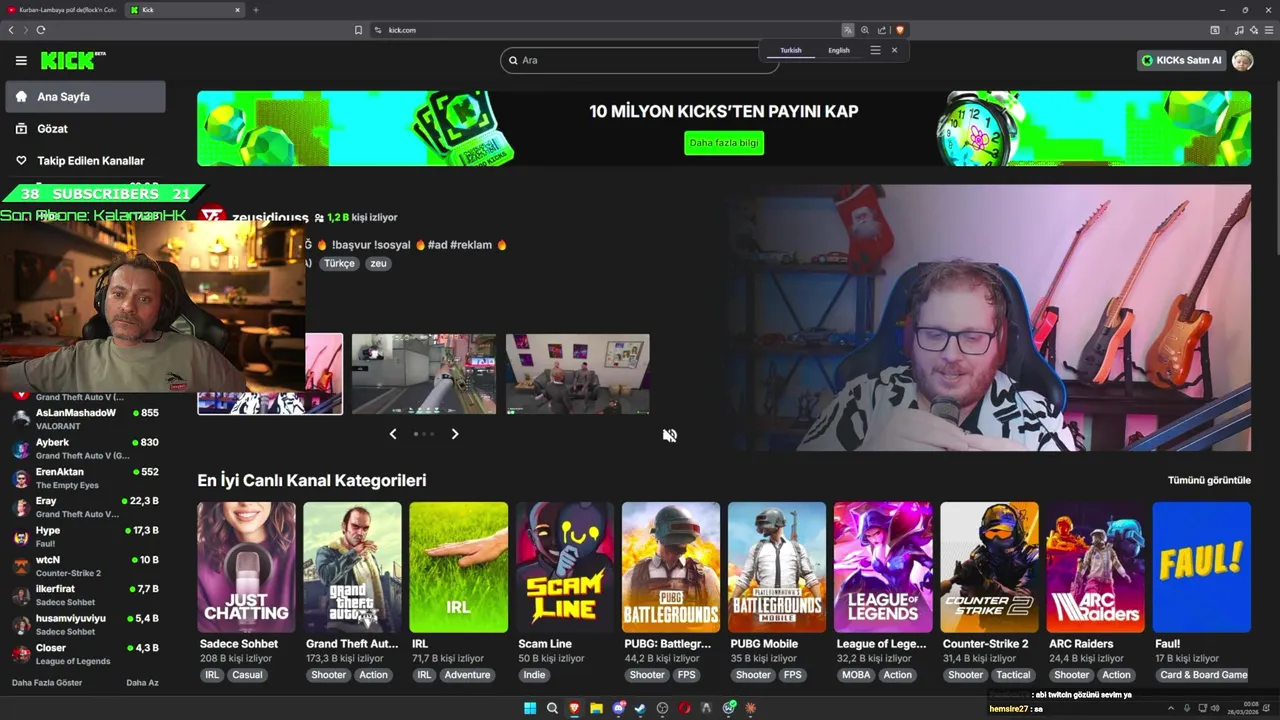Go to previous featured stream with left arrow

pos(393,434)
